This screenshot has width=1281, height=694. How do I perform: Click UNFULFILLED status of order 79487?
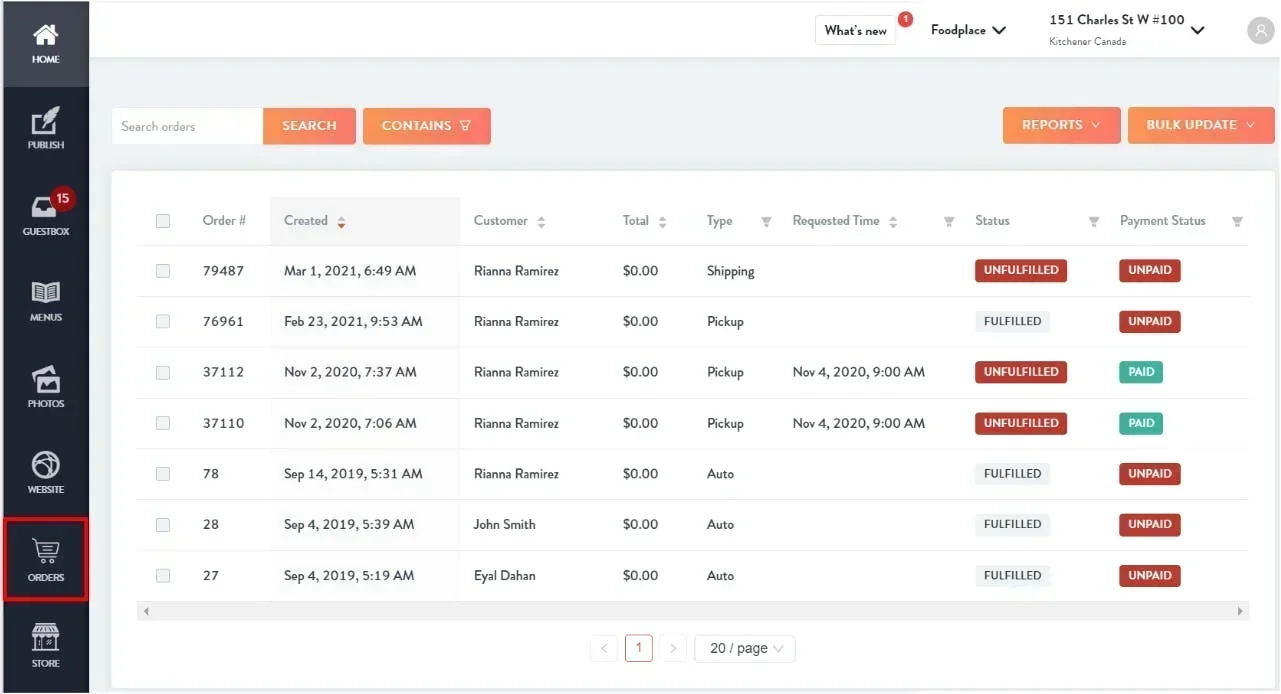pyautogui.click(x=1021, y=271)
